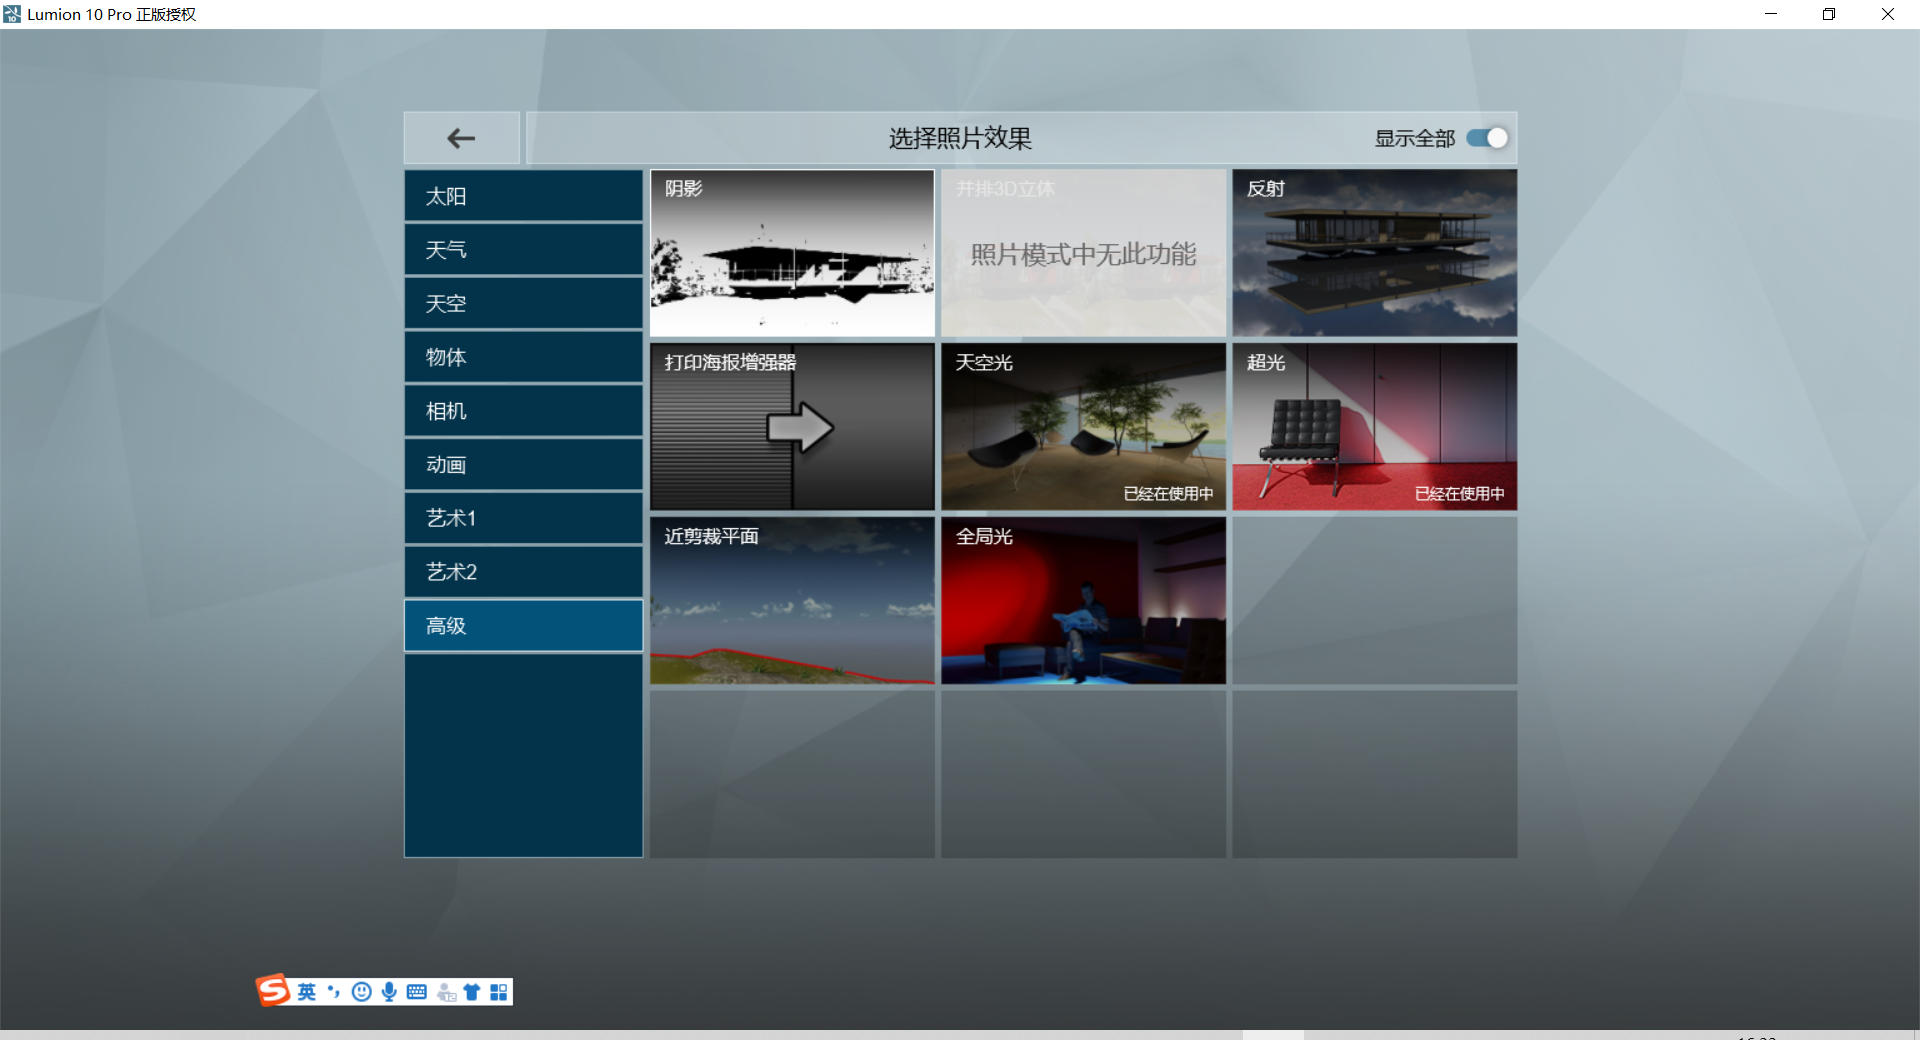The width and height of the screenshot is (1920, 1040).
Task: Switch Sogou input language via 英 button
Action: 306,992
